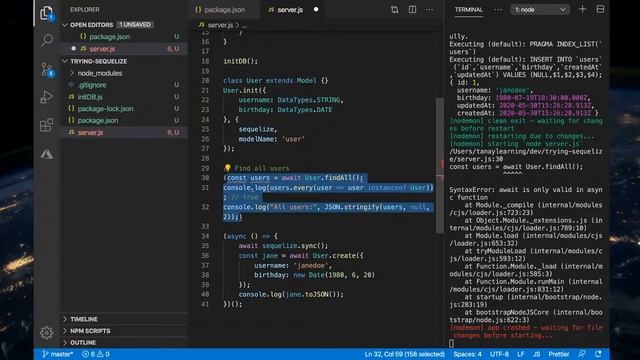This screenshot has height=360, width=640.
Task: Collapse the TRYING-SEQUELIZE folder section
Action: [98, 61]
